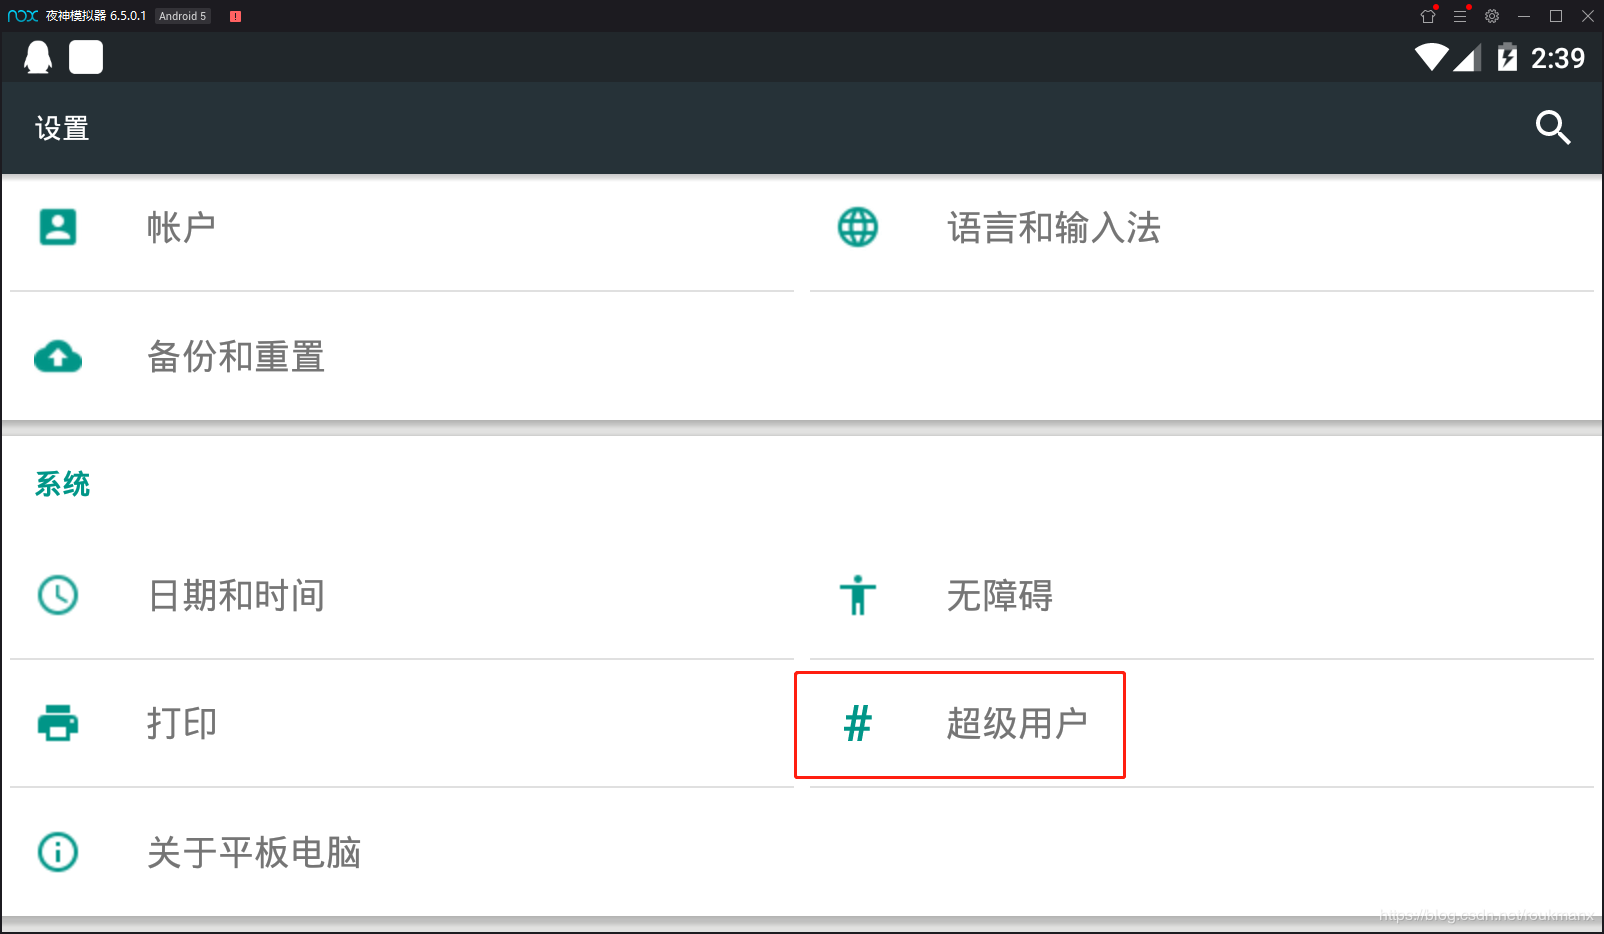The image size is (1604, 934).
Task: Open the 超级用户 entry
Action: (1016, 723)
